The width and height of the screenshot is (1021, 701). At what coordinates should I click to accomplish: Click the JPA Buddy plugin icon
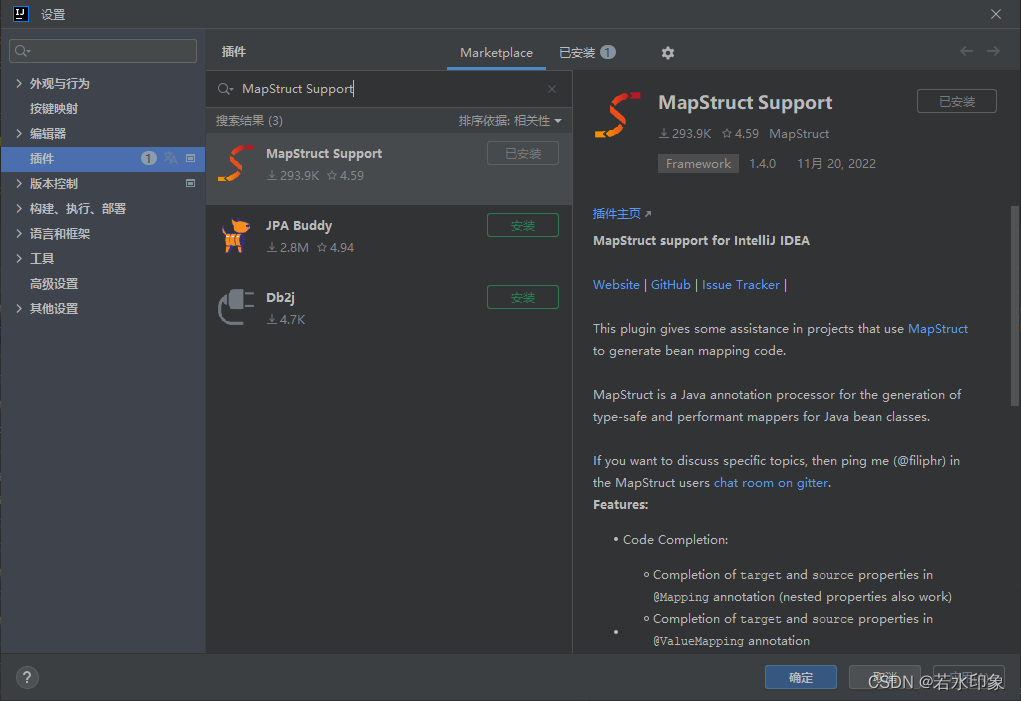(236, 235)
